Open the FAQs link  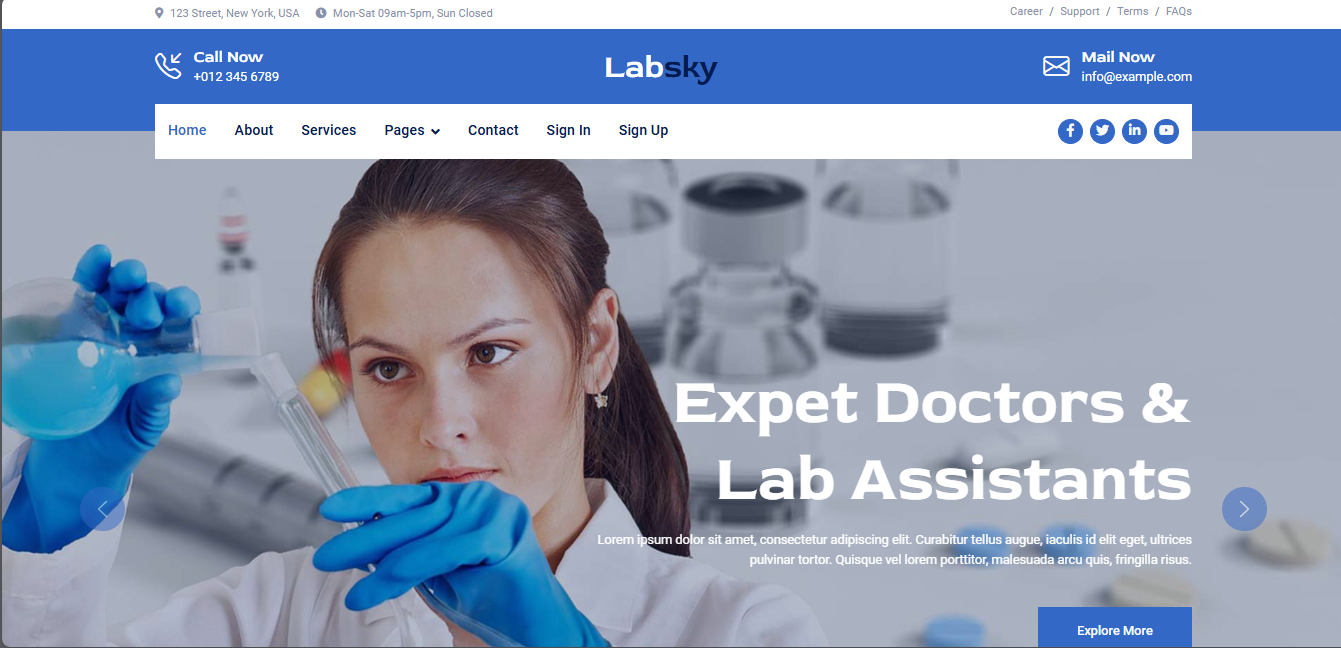coord(1179,12)
